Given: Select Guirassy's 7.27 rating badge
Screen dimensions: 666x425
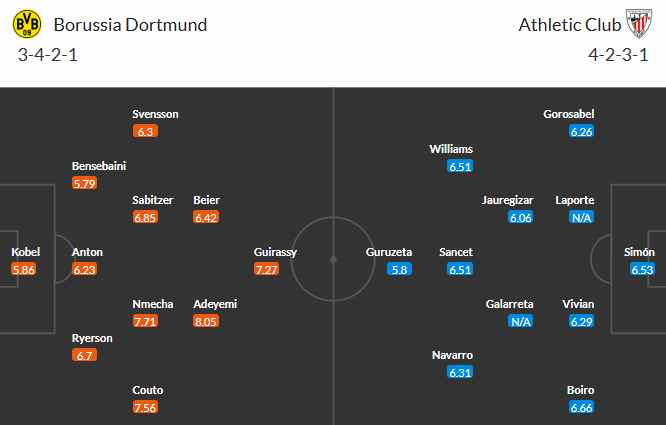Looking at the screenshot, I should coord(267,270).
